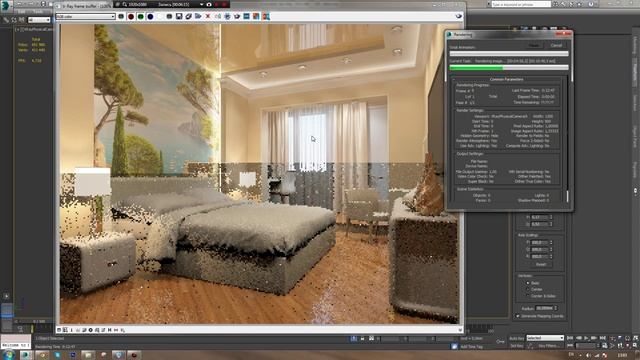The width and height of the screenshot is (640, 360).
Task: Click the volume icon in system tray
Action: click(x=588, y=355)
